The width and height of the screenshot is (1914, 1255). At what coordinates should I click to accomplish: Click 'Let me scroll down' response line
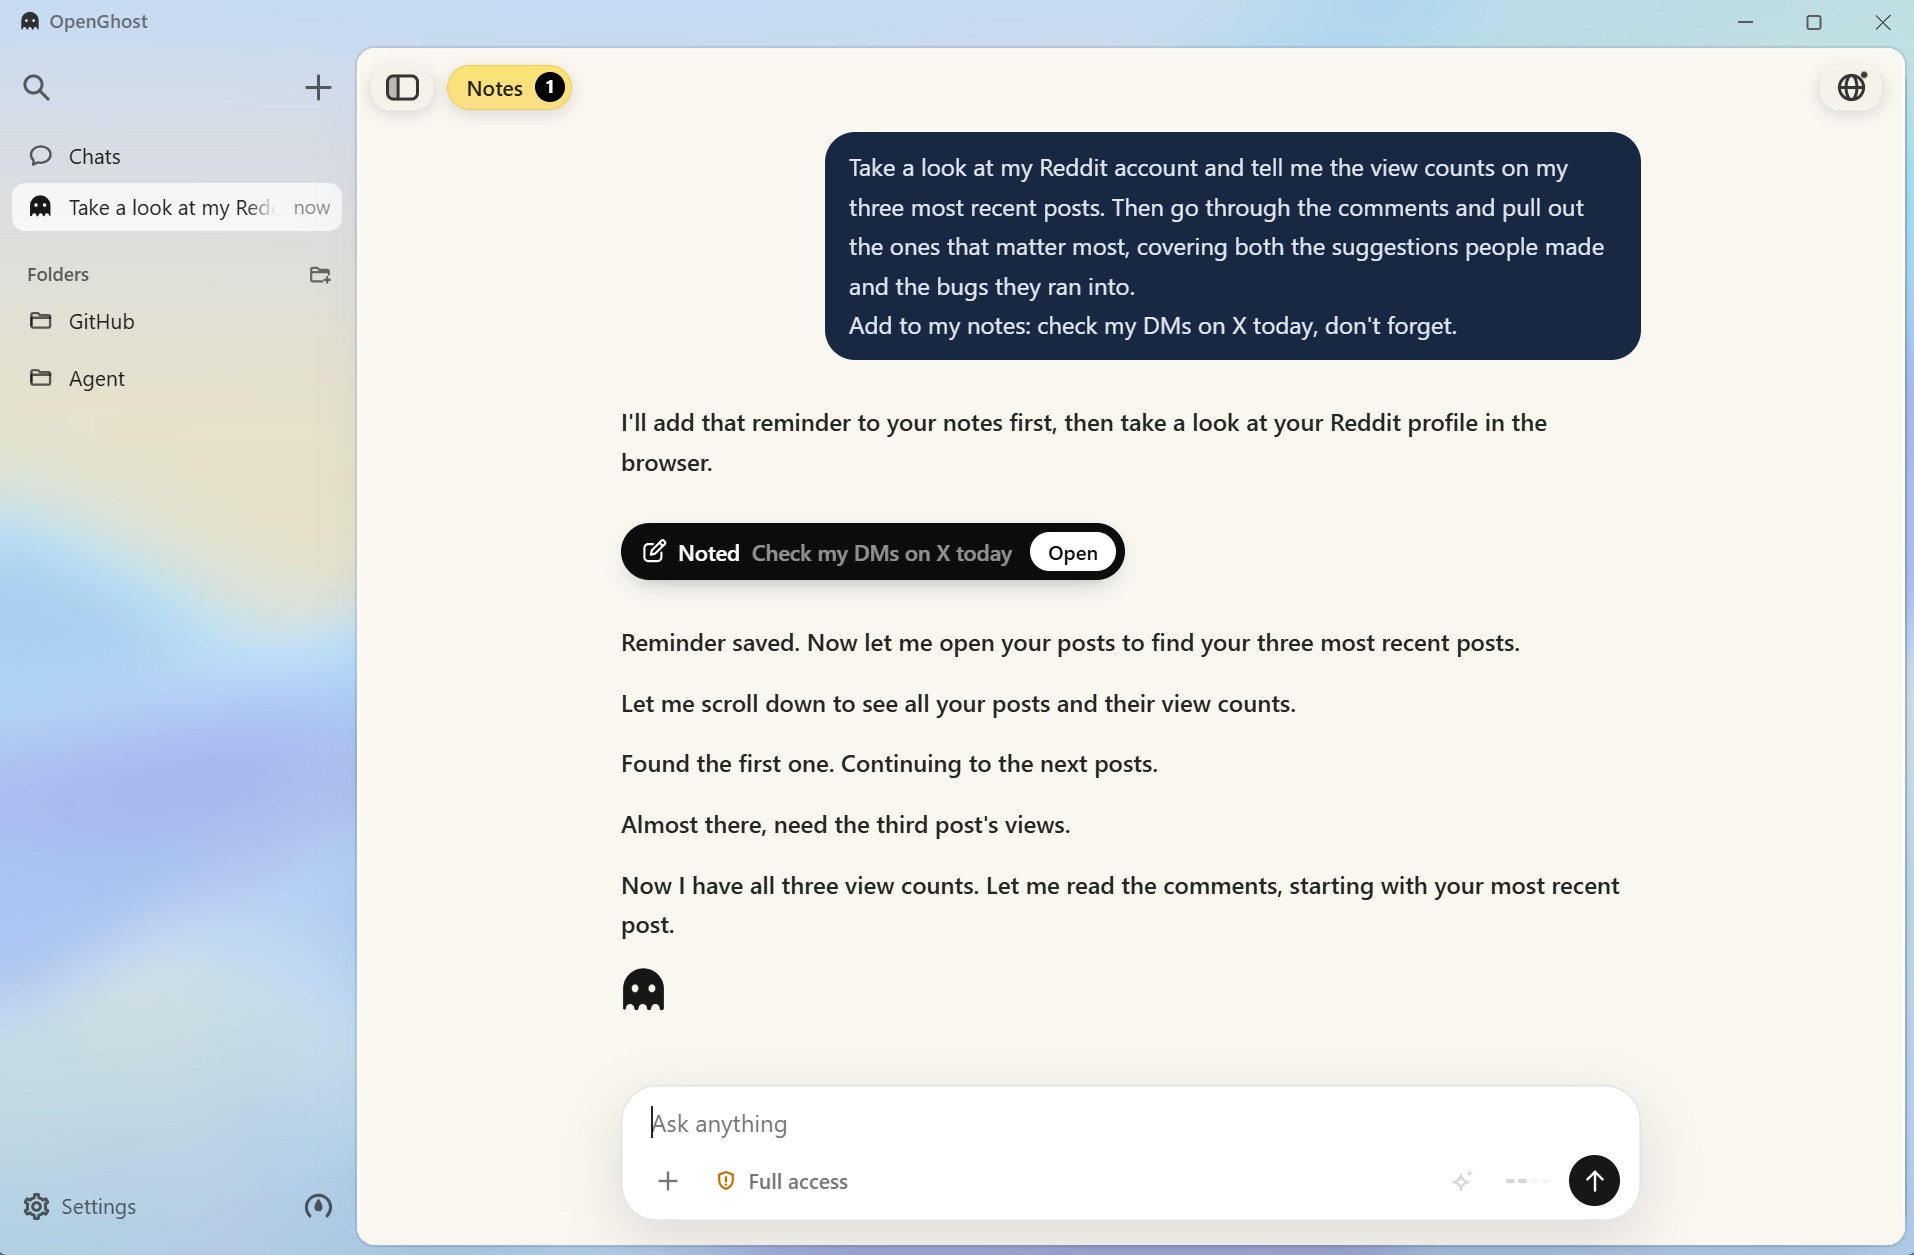[958, 704]
